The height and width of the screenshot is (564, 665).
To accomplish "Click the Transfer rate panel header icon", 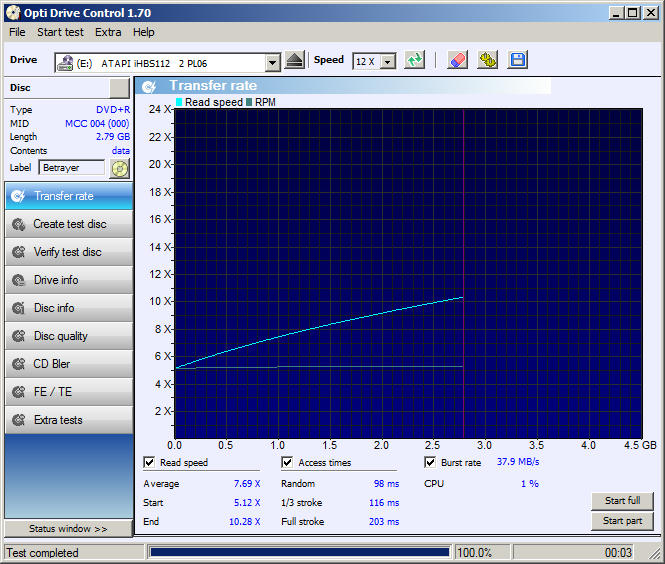I will (x=149, y=87).
